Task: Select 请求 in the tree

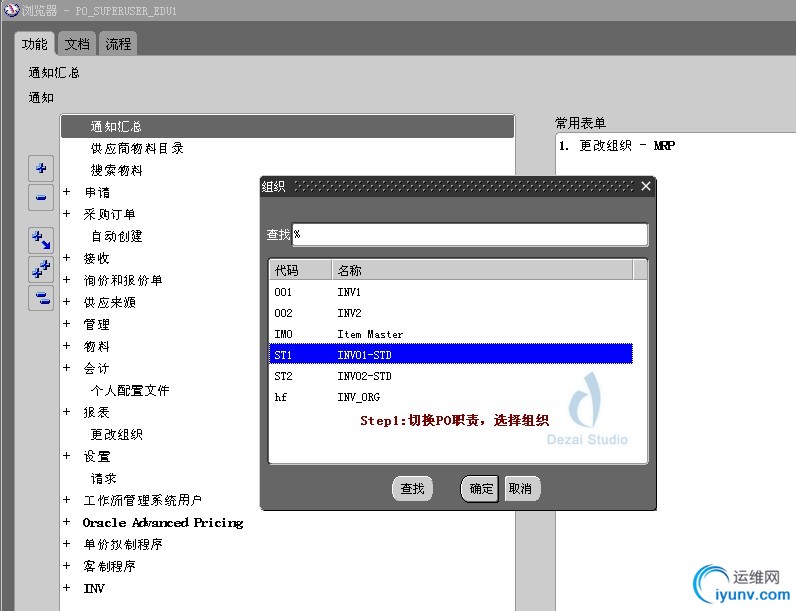Action: tap(104, 479)
